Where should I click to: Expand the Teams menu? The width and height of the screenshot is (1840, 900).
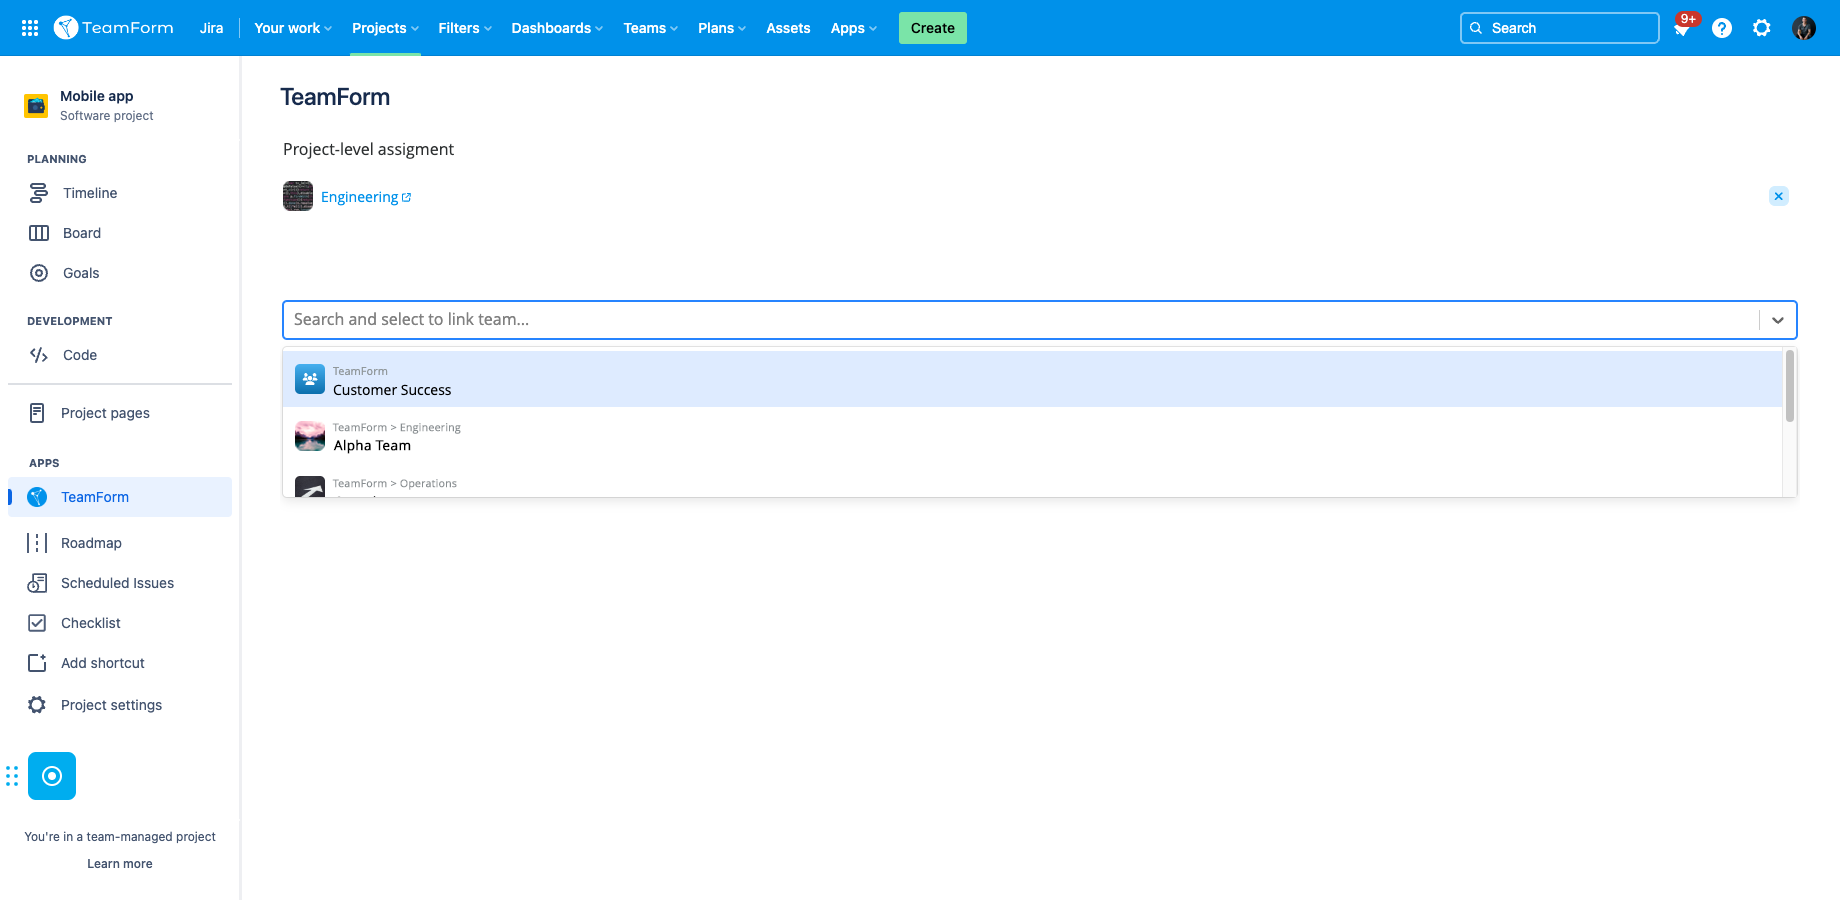pyautogui.click(x=650, y=28)
